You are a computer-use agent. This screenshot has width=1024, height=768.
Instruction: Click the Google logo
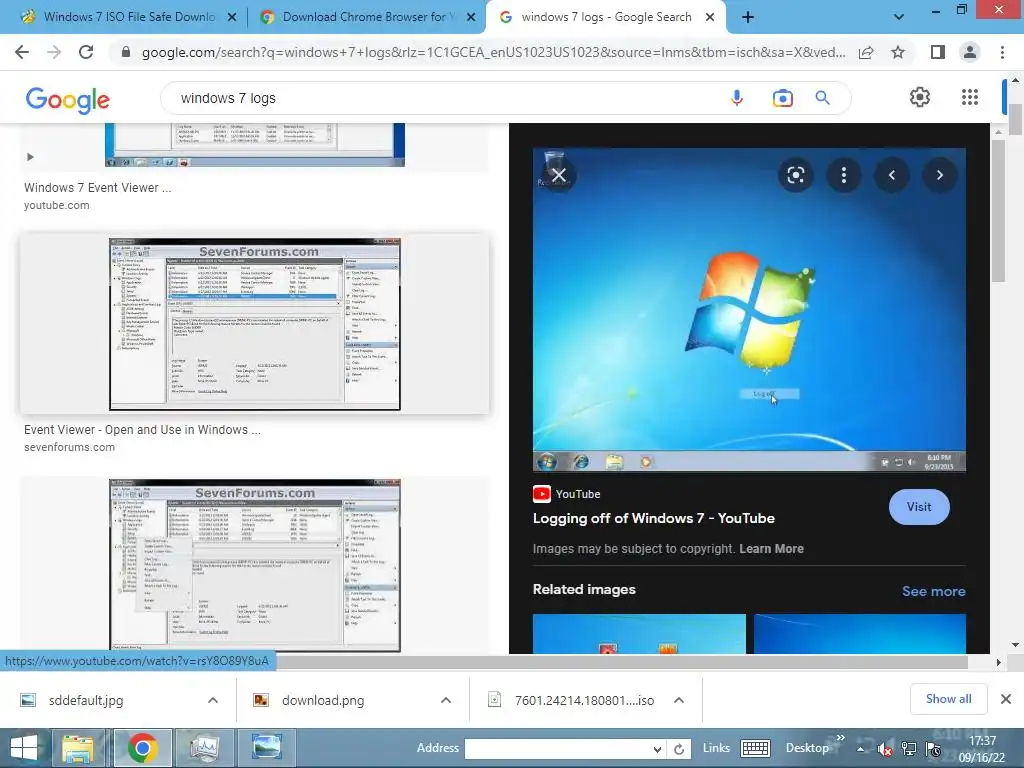(x=67, y=99)
